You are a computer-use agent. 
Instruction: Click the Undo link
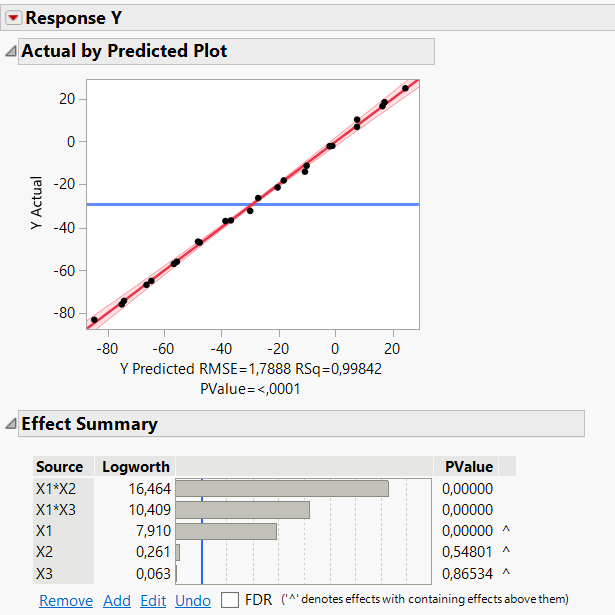point(193,601)
